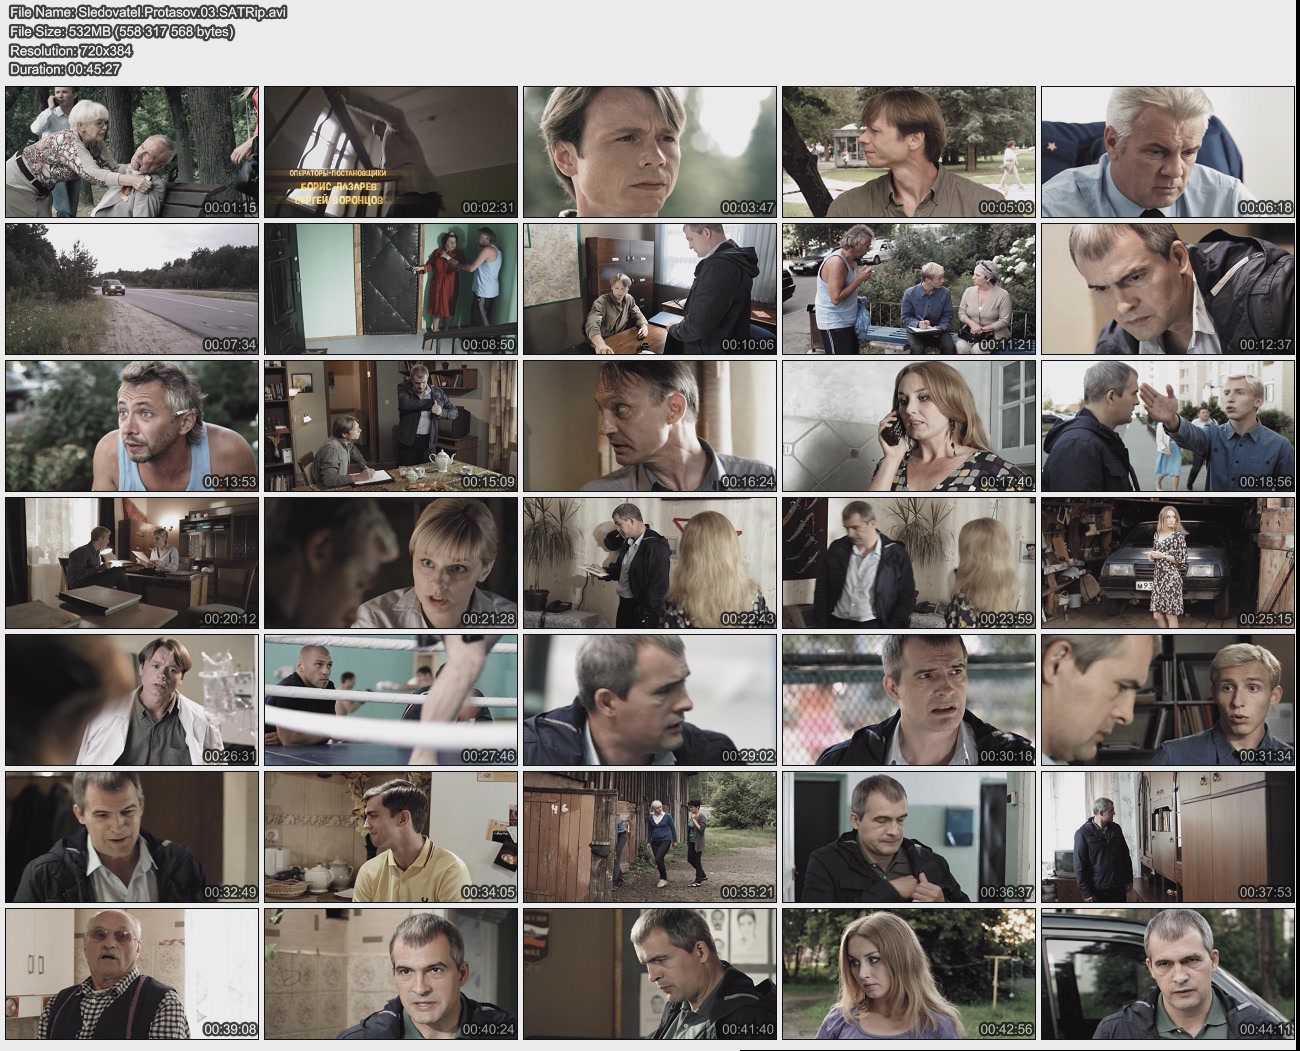Open the office scene thumbnail at 00:20:12

click(x=132, y=563)
